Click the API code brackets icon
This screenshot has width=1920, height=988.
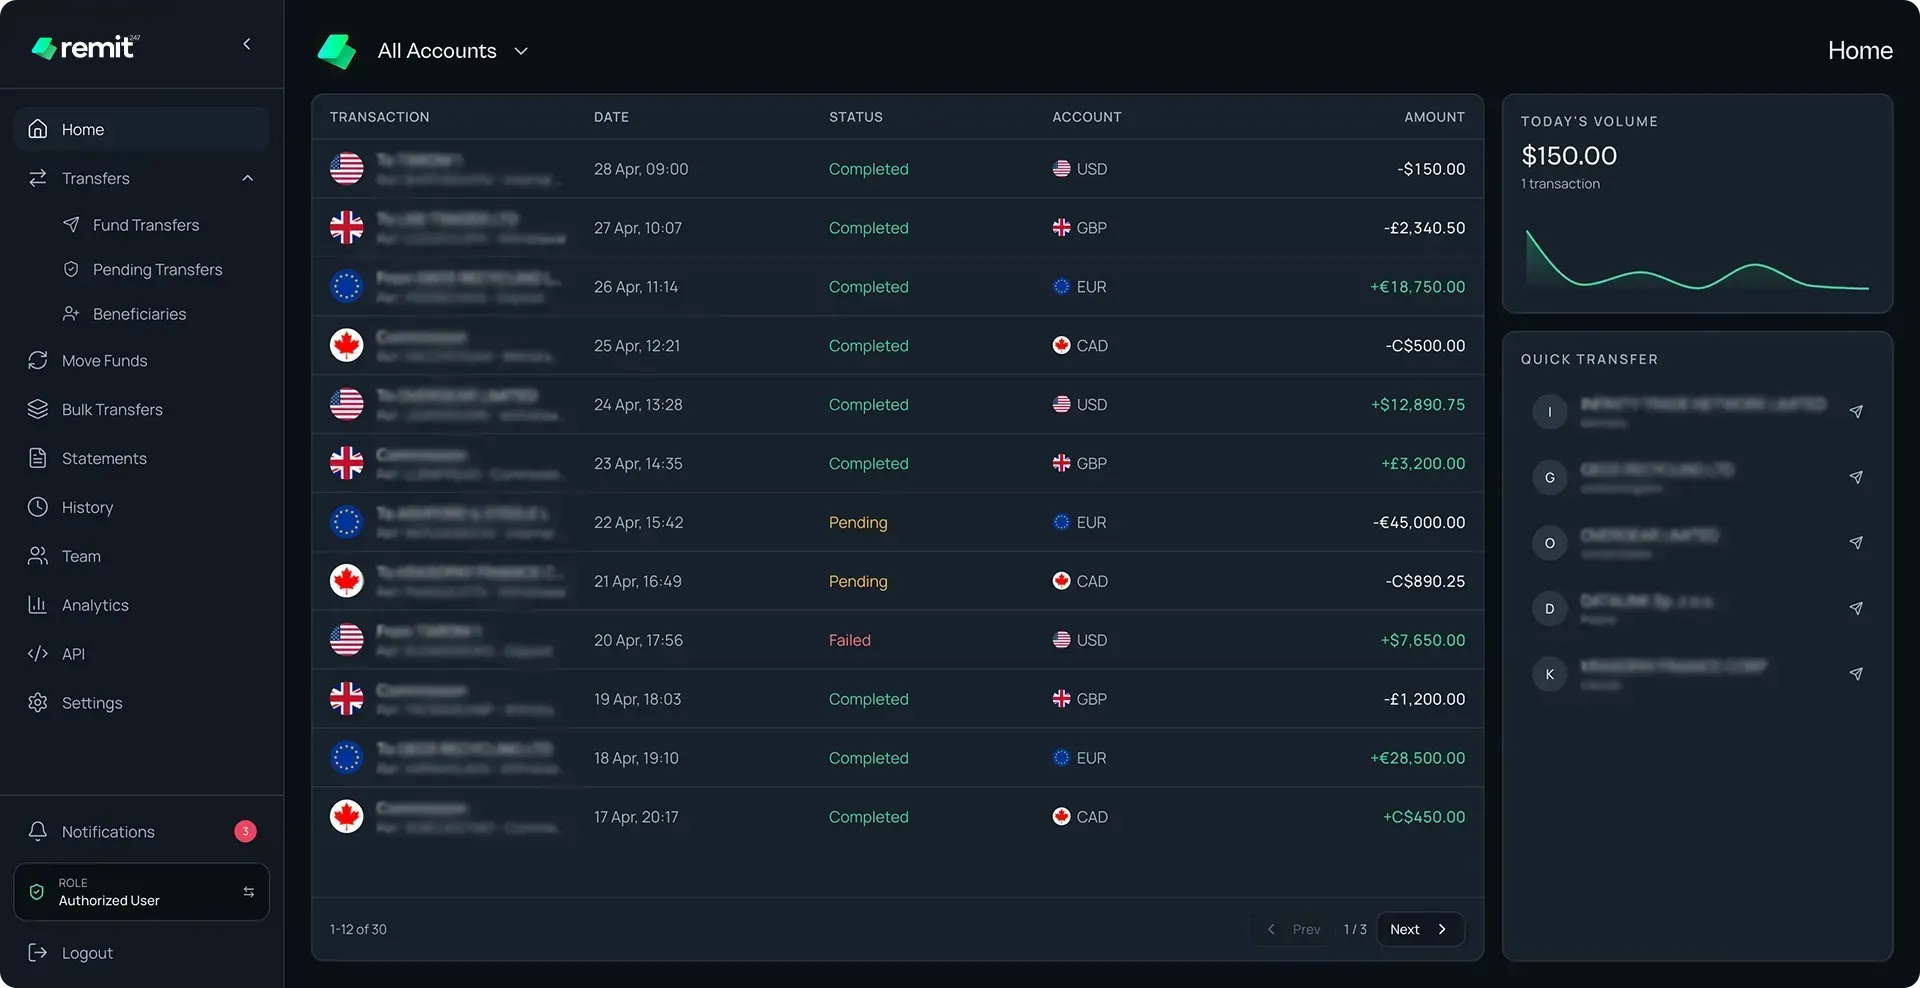[38, 654]
